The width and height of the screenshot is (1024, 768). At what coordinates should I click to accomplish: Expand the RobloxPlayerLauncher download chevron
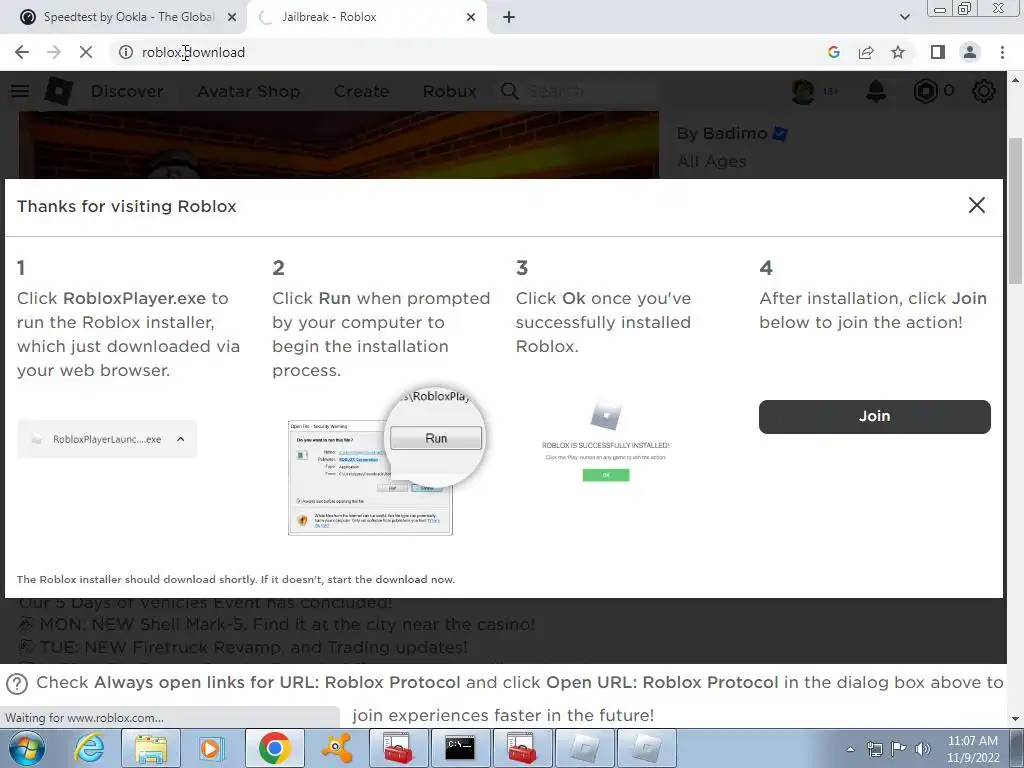[x=181, y=440]
